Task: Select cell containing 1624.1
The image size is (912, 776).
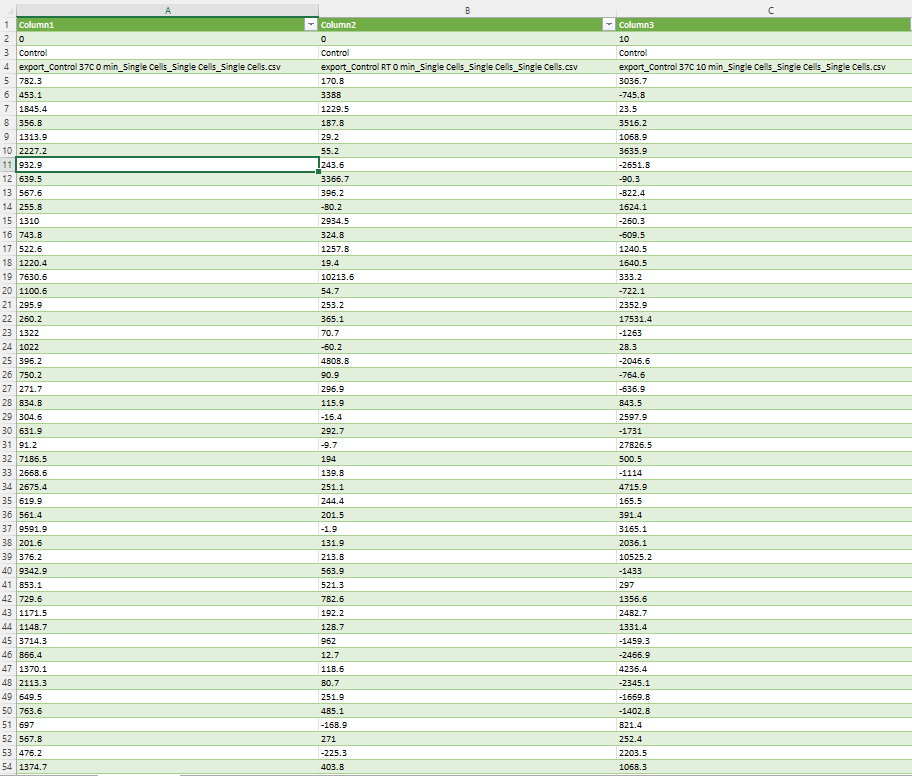Action: click(x=764, y=207)
